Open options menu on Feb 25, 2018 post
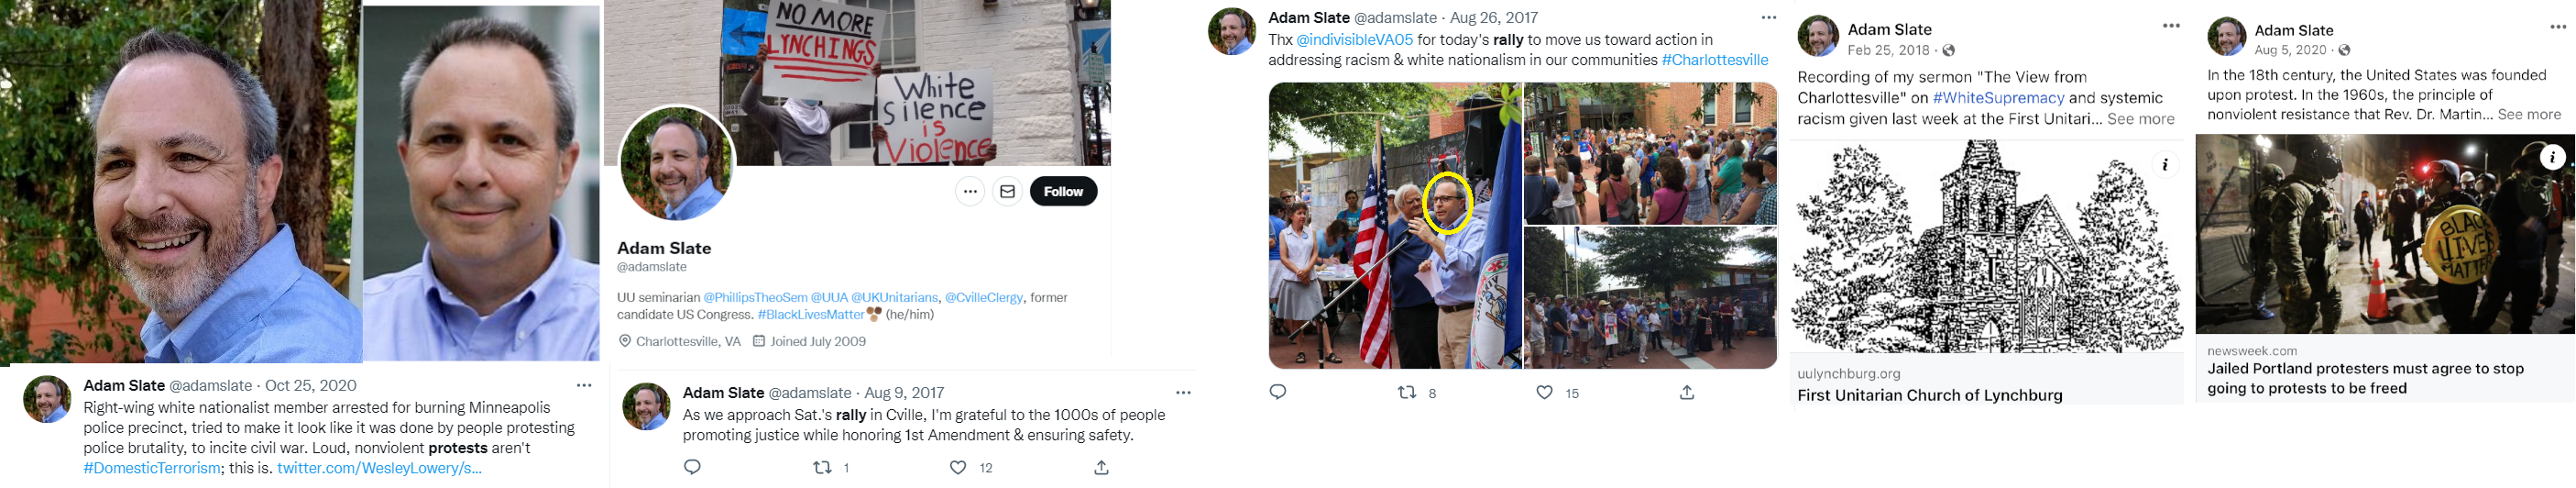Viewport: 2576px width, 488px height. 2171,26
